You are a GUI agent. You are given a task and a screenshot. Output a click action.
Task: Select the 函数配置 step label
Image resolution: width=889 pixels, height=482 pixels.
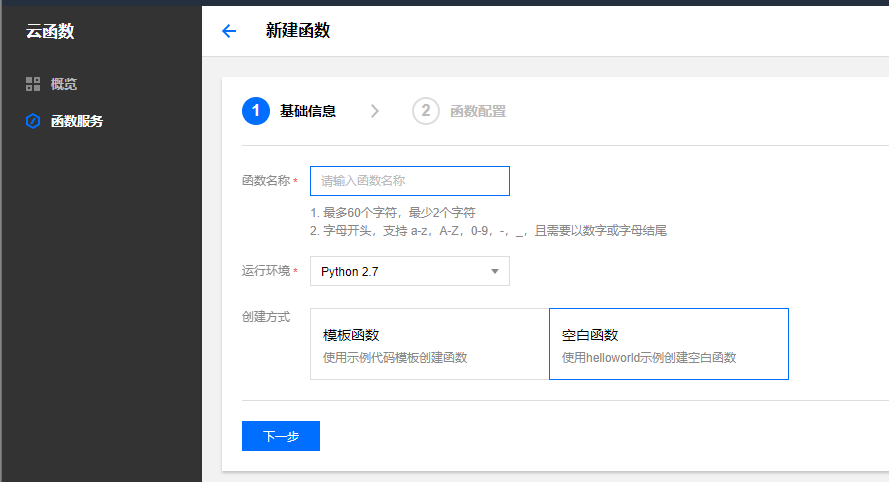click(x=478, y=111)
